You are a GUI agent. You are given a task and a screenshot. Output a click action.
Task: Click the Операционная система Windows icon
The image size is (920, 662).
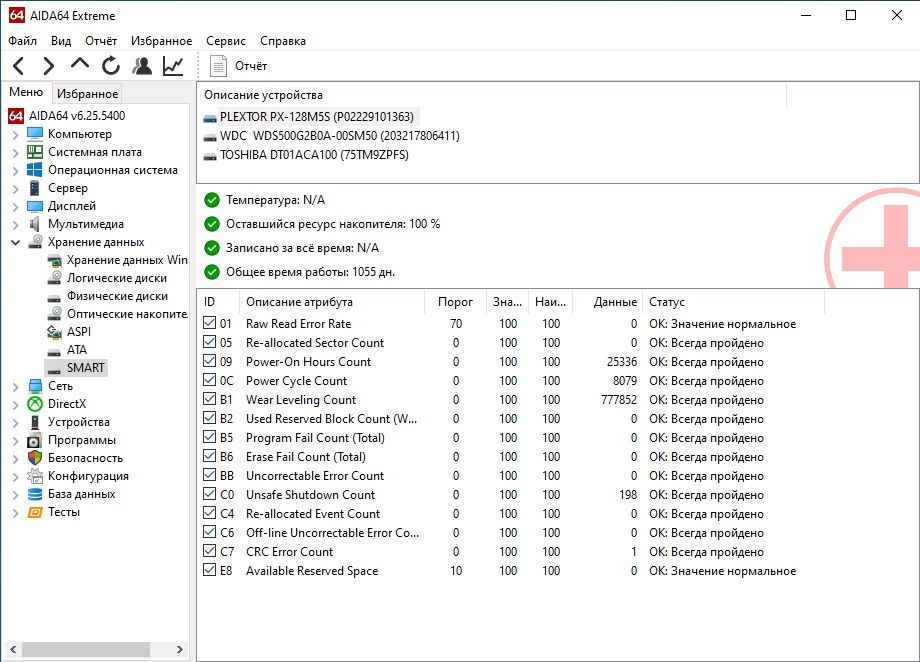(x=35, y=170)
